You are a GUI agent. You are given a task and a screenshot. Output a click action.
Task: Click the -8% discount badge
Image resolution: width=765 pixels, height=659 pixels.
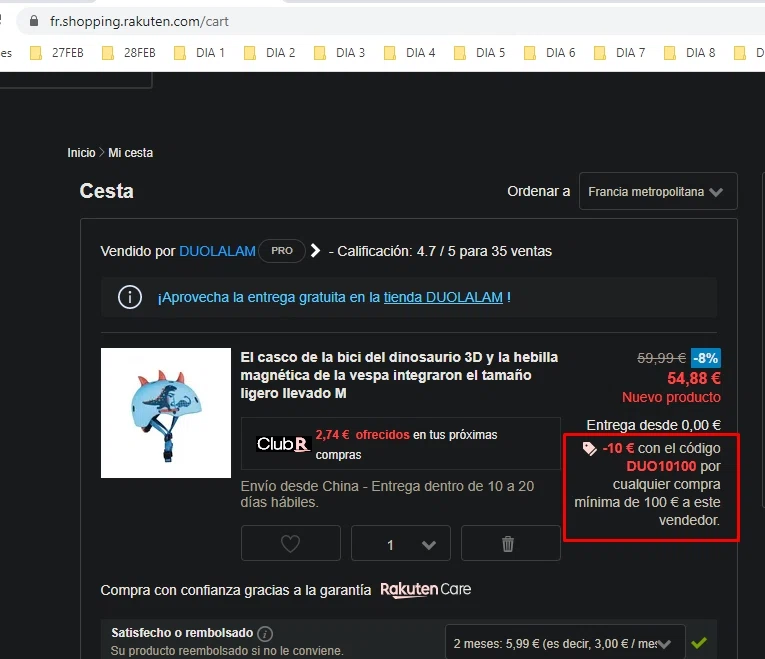coord(705,359)
